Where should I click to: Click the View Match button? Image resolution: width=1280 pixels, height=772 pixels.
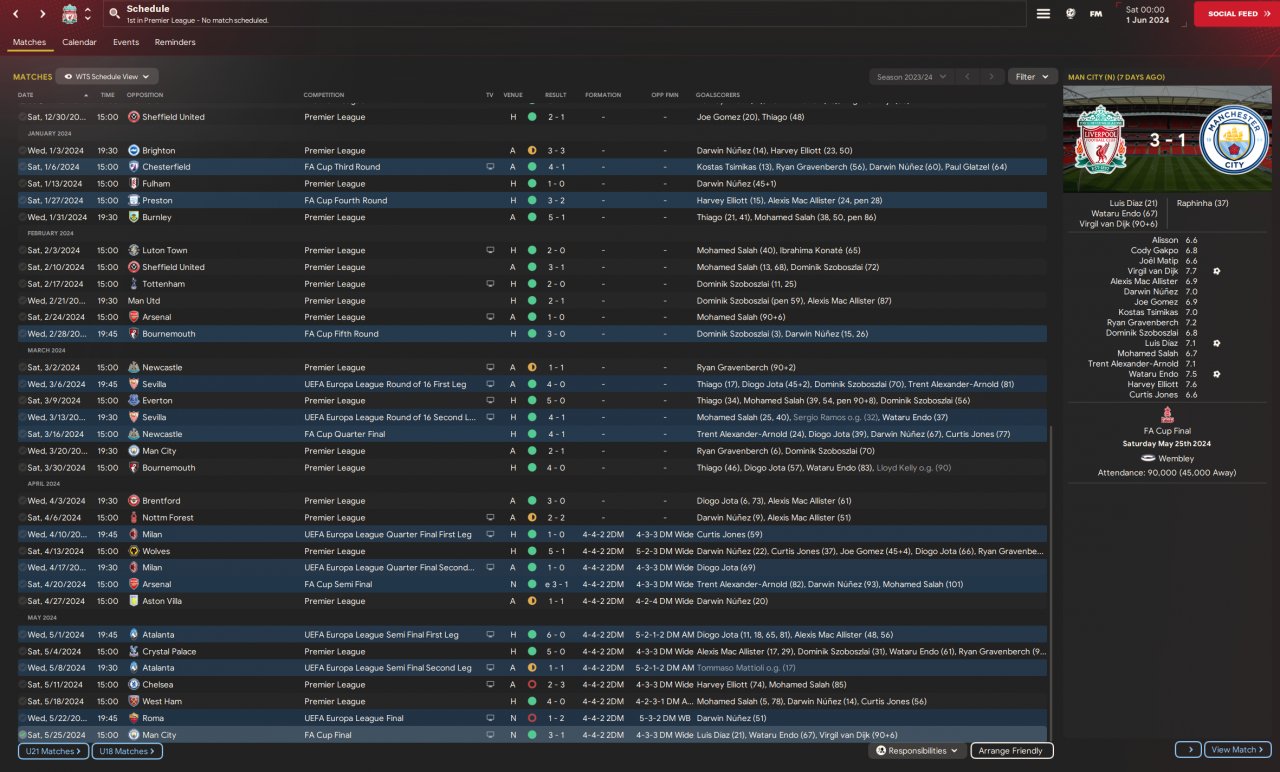coord(1238,750)
